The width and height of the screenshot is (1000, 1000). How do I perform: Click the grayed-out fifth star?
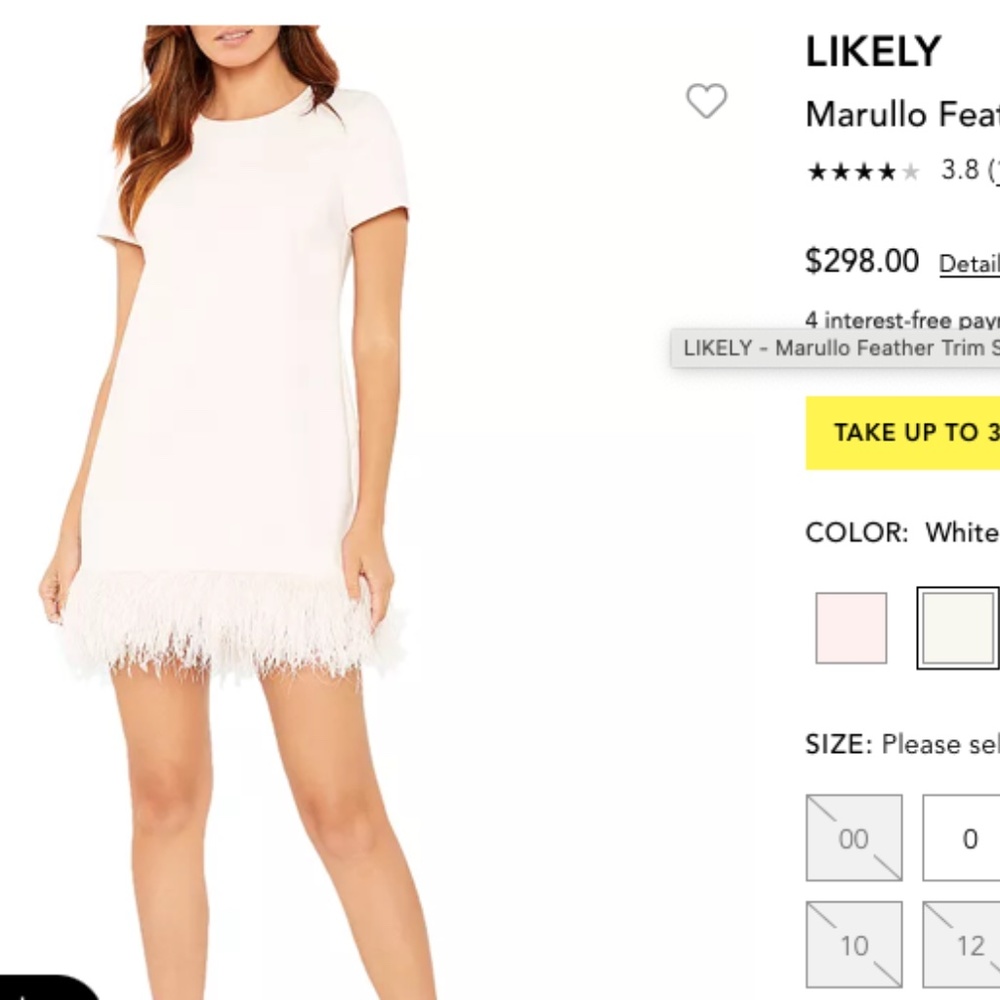pyautogui.click(x=910, y=170)
